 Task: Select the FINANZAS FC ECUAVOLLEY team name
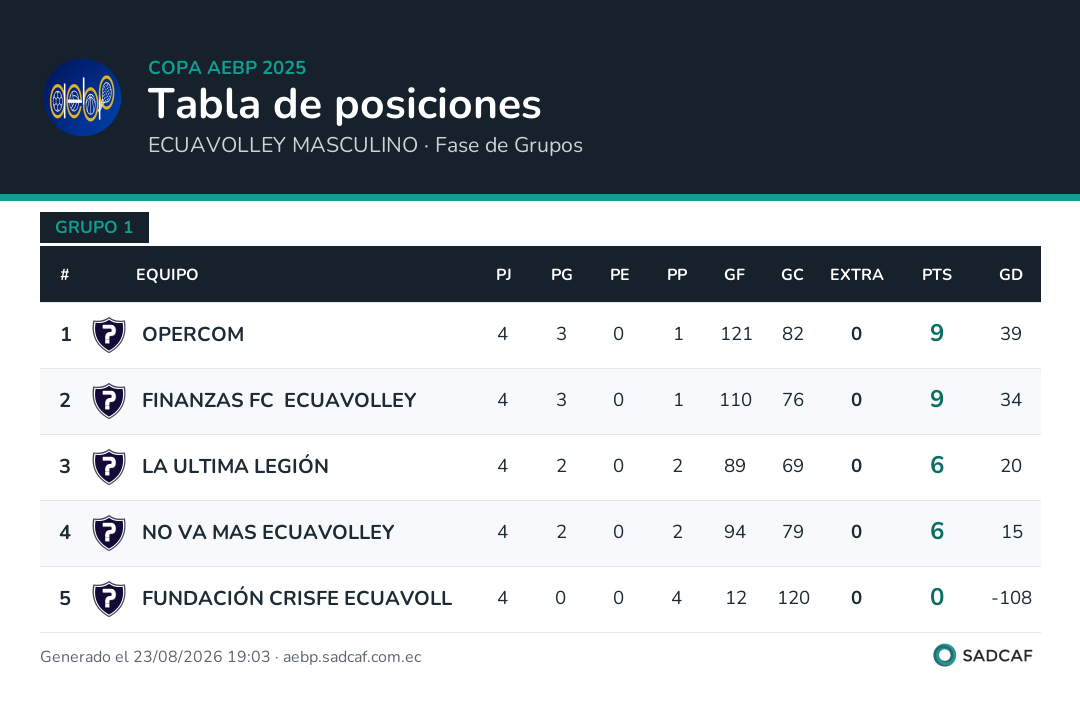pyautogui.click(x=279, y=400)
